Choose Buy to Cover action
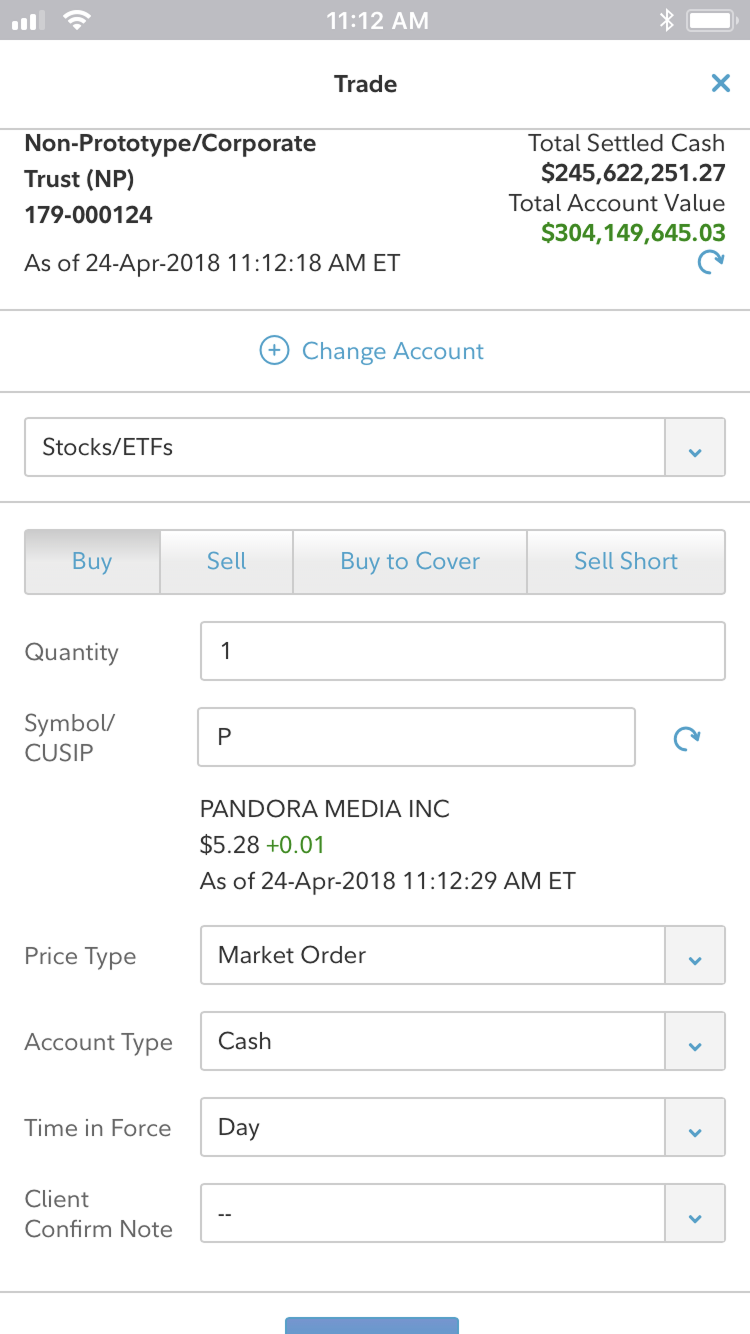The height and width of the screenshot is (1334, 750). (x=410, y=561)
